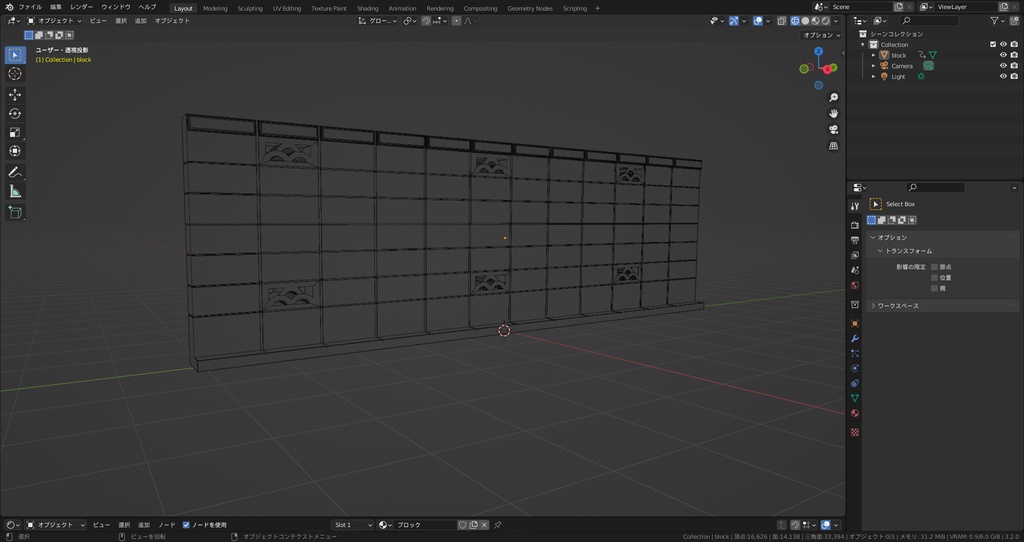Open the Object Data green triangle tab
Screen dimensions: 1024x542
tap(855, 398)
